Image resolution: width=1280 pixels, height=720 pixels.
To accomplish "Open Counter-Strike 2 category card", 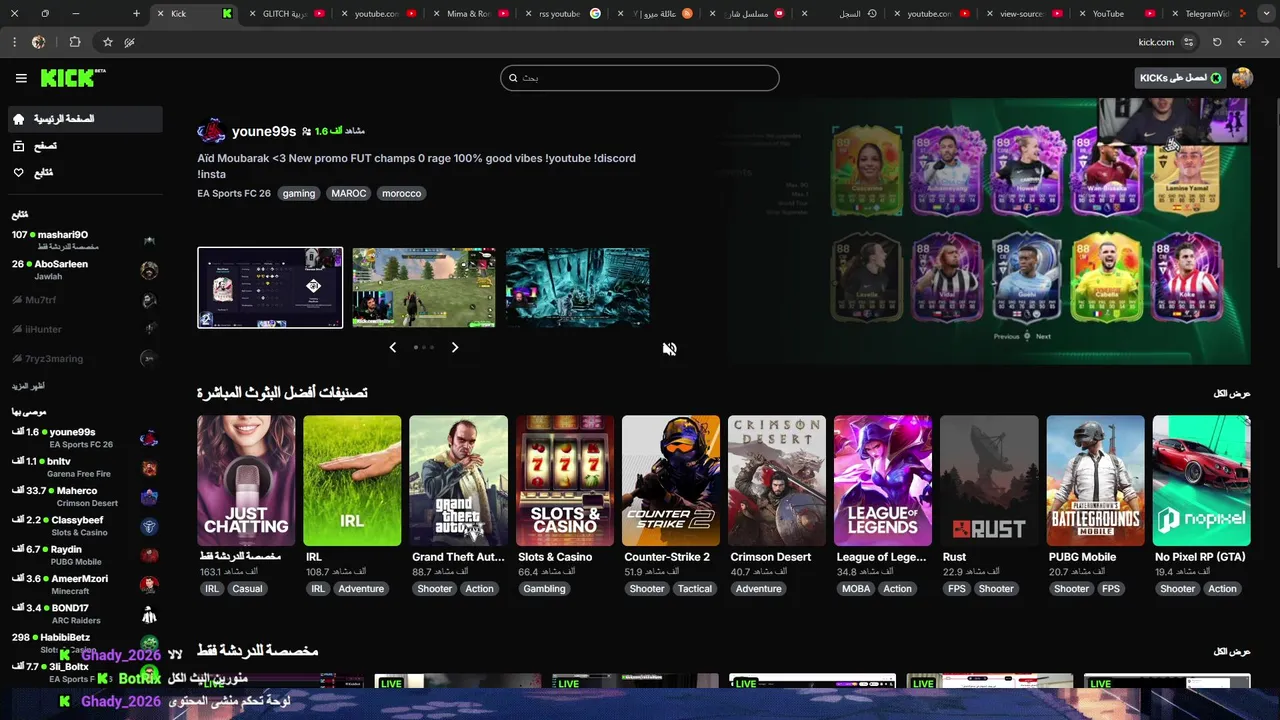I will pyautogui.click(x=671, y=481).
